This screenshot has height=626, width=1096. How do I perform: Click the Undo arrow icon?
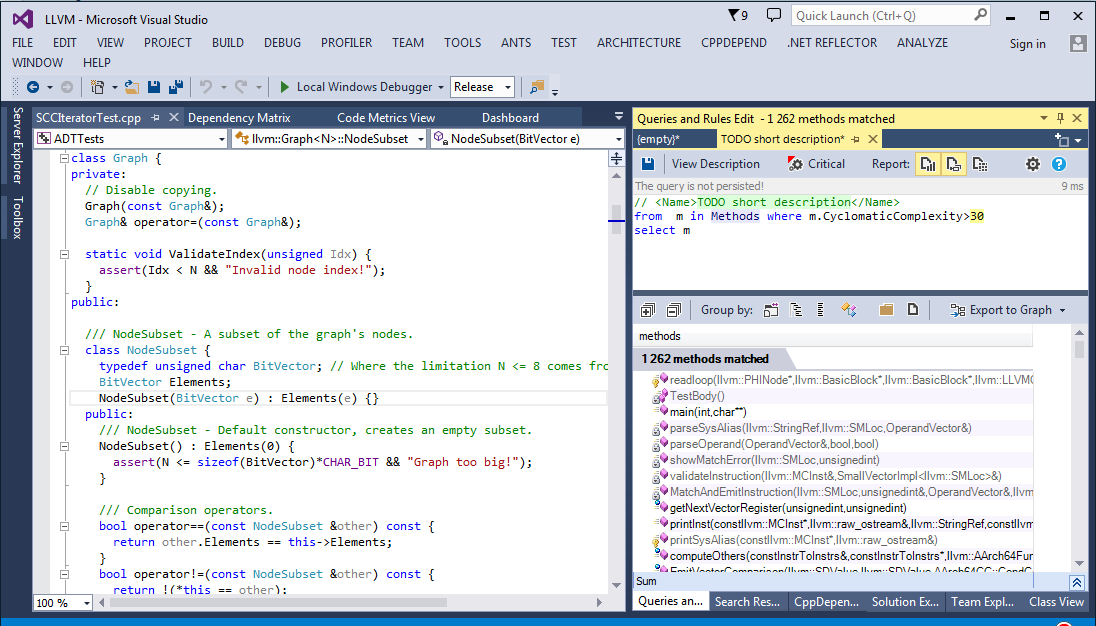[x=206, y=87]
